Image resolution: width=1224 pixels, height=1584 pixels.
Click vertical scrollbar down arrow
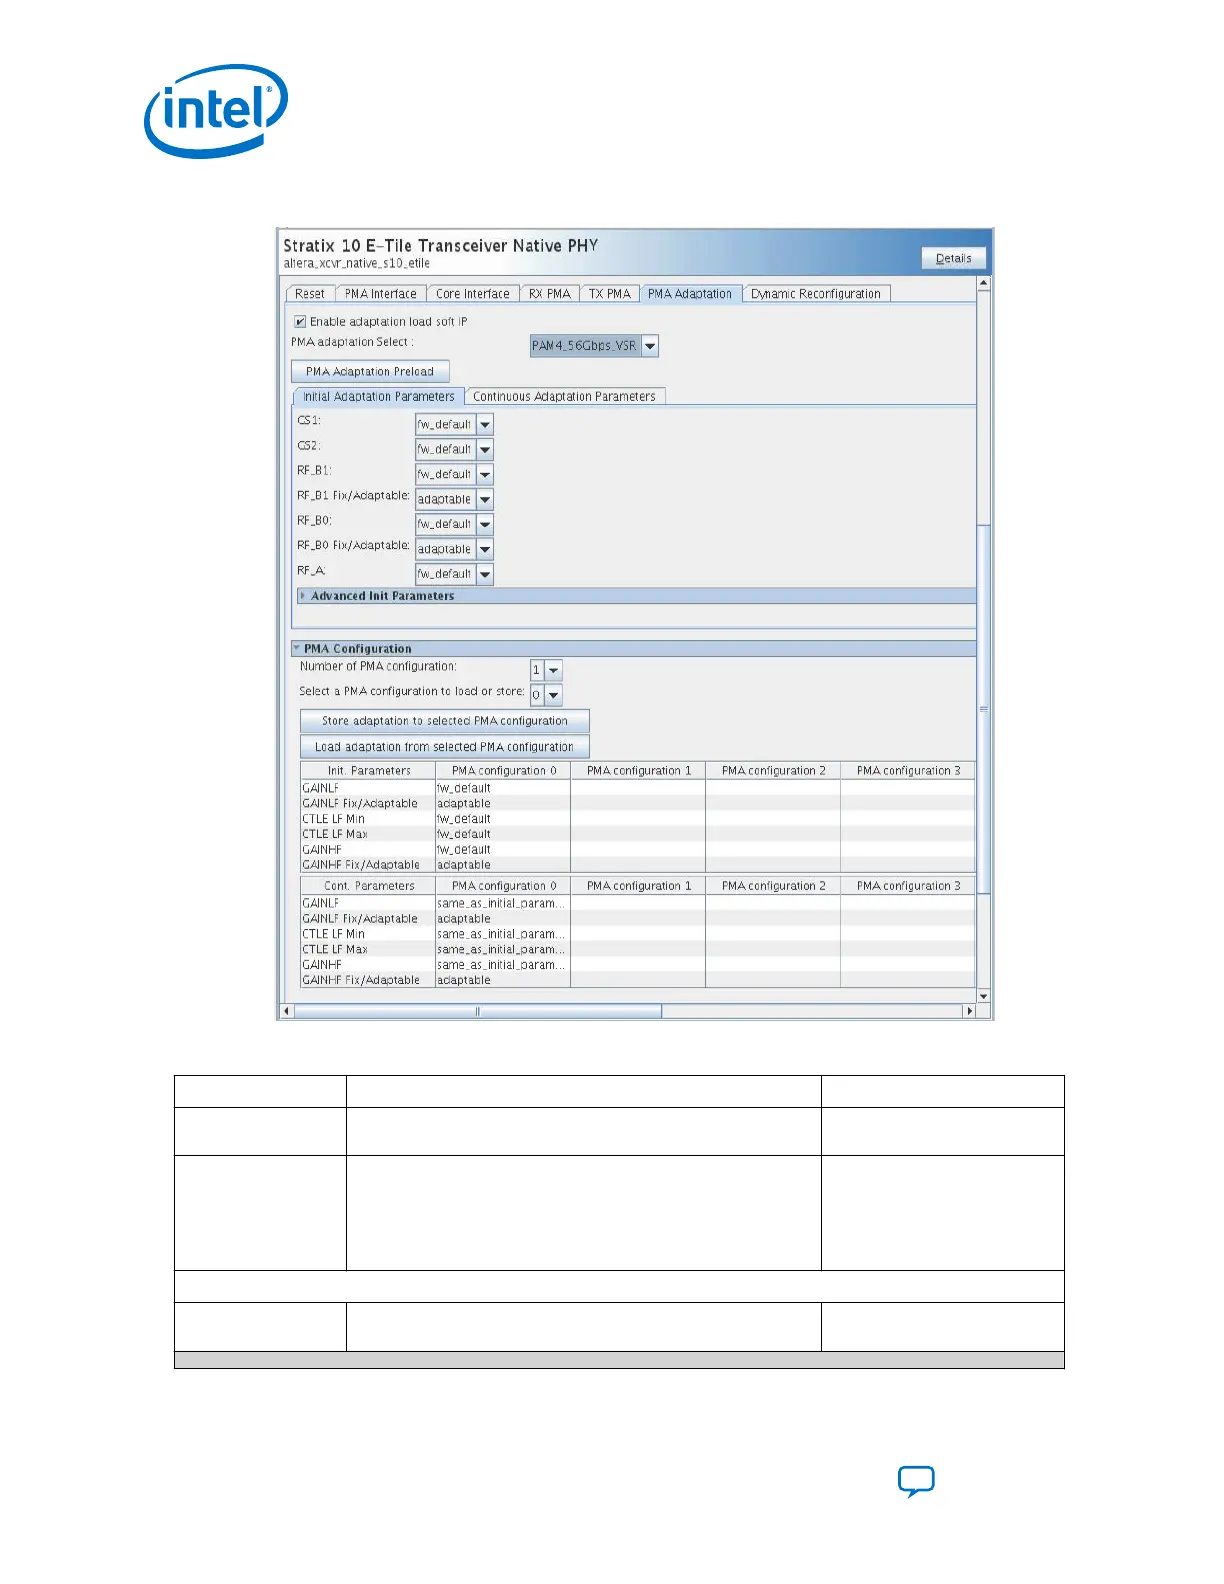(x=984, y=996)
